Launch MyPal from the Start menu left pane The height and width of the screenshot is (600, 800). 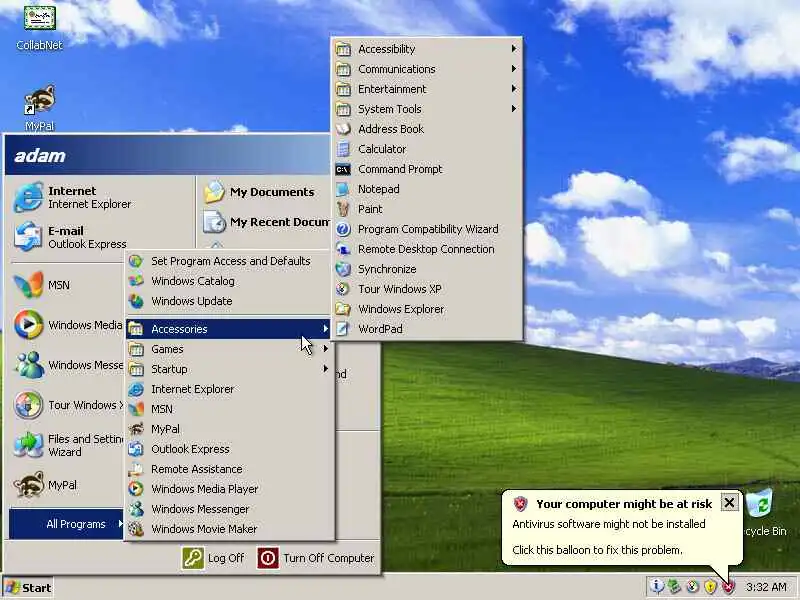pyautogui.click(x=66, y=485)
